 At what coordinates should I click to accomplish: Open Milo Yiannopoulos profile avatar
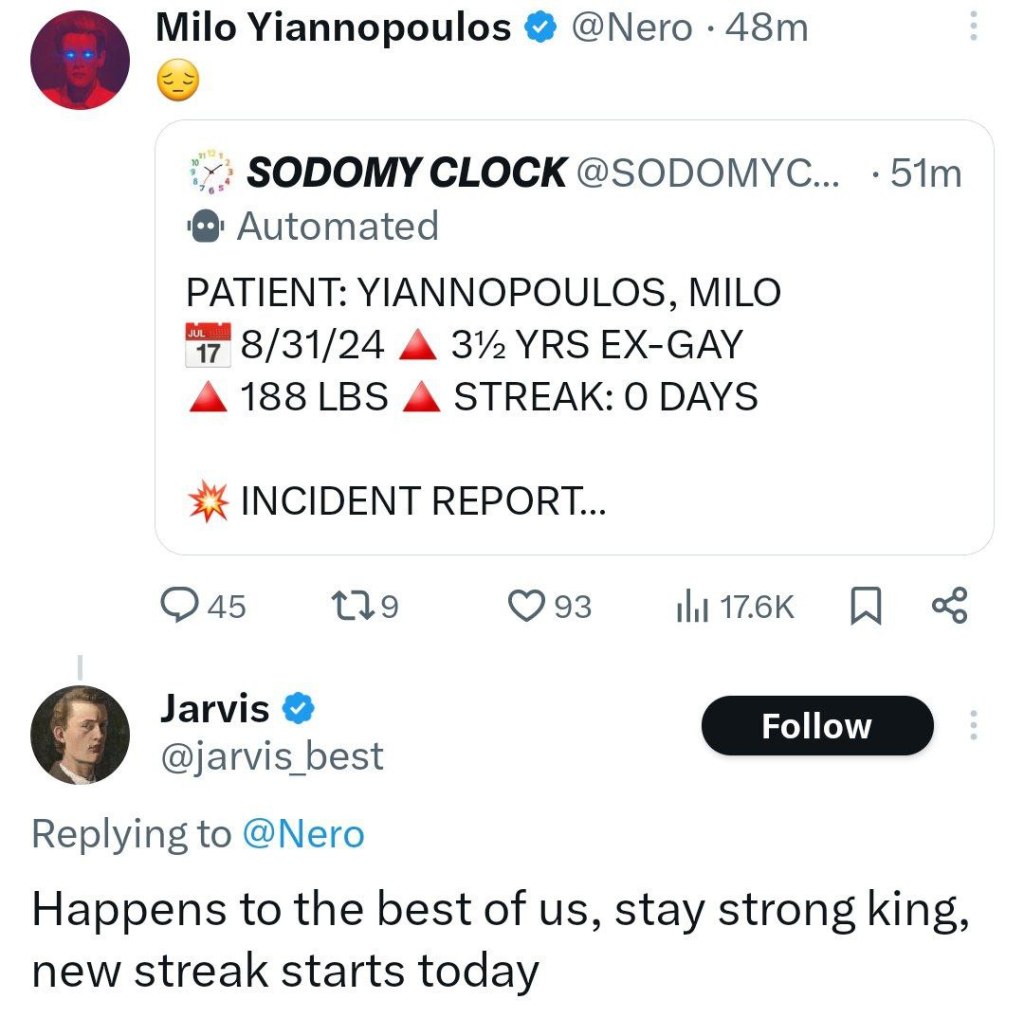click(x=80, y=60)
